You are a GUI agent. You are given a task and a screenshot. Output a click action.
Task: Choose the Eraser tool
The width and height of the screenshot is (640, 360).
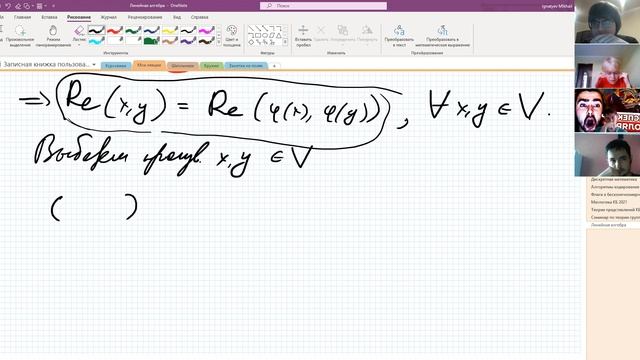79,36
